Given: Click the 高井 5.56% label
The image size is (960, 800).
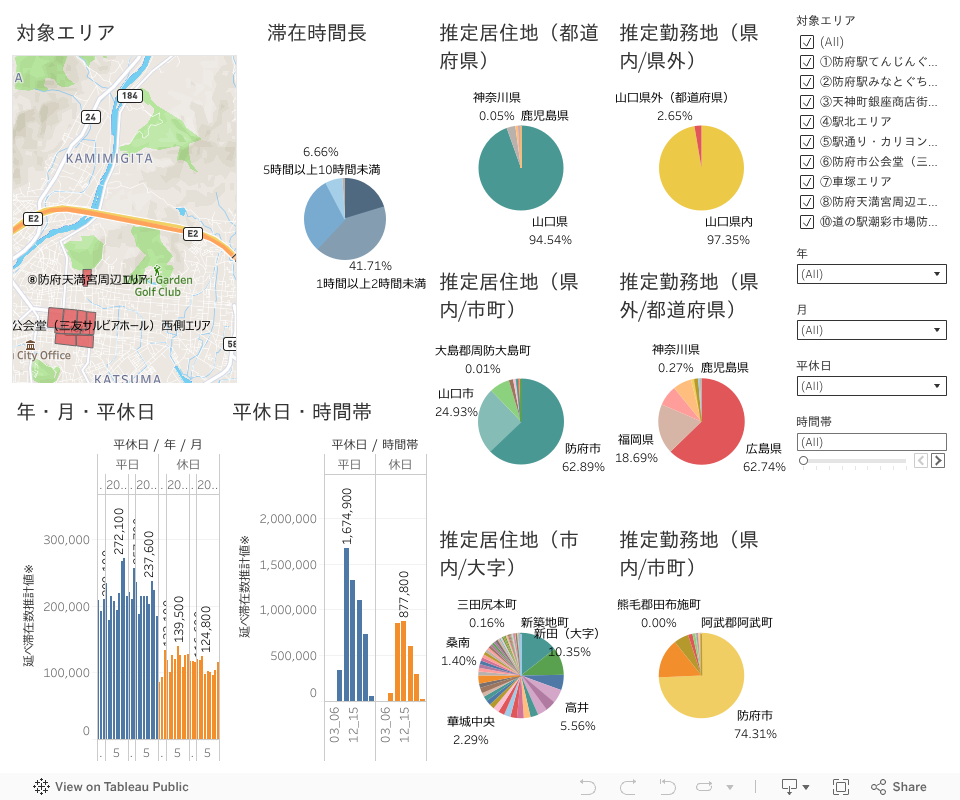Looking at the screenshot, I should (x=578, y=717).
